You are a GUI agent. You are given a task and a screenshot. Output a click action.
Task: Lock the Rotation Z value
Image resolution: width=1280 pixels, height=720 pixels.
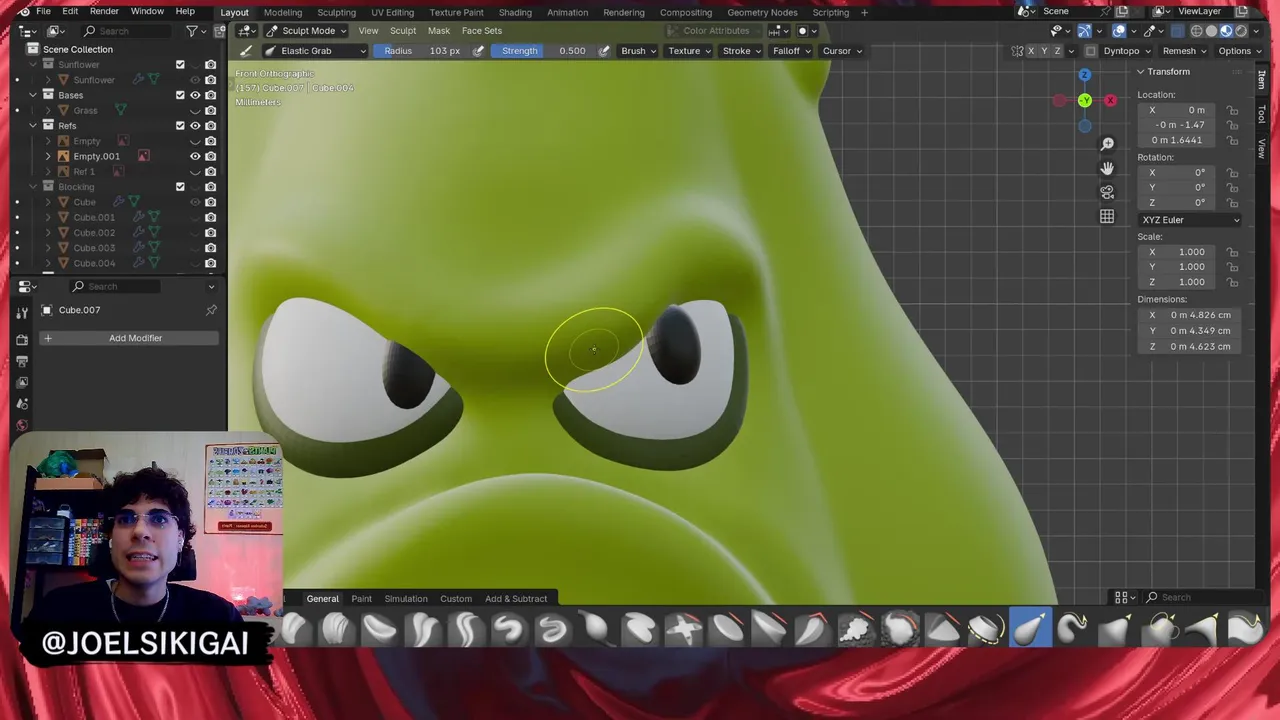click(x=1233, y=203)
